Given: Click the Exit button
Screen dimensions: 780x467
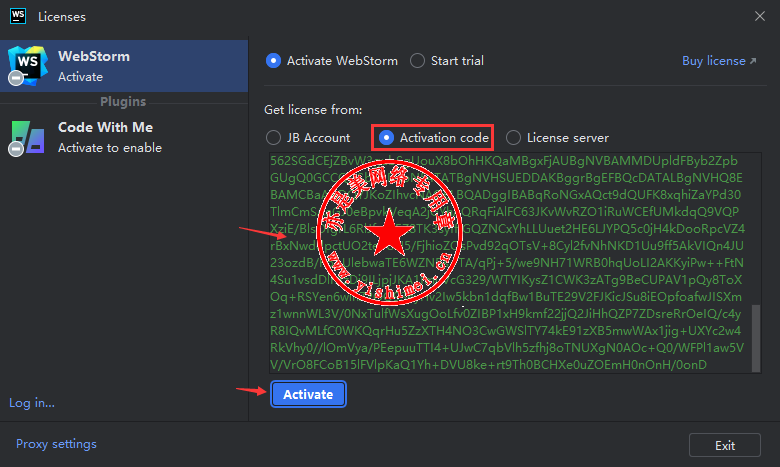Looking at the screenshot, I should coord(725,445).
